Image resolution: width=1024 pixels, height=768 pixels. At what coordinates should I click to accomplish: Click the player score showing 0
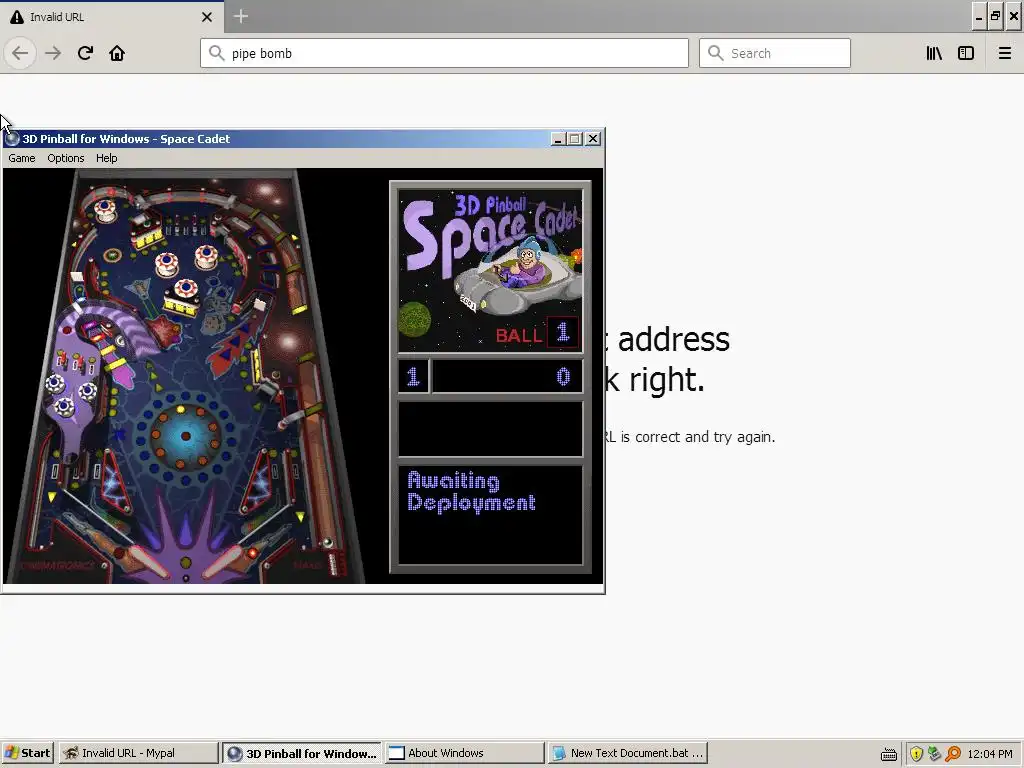pos(507,376)
